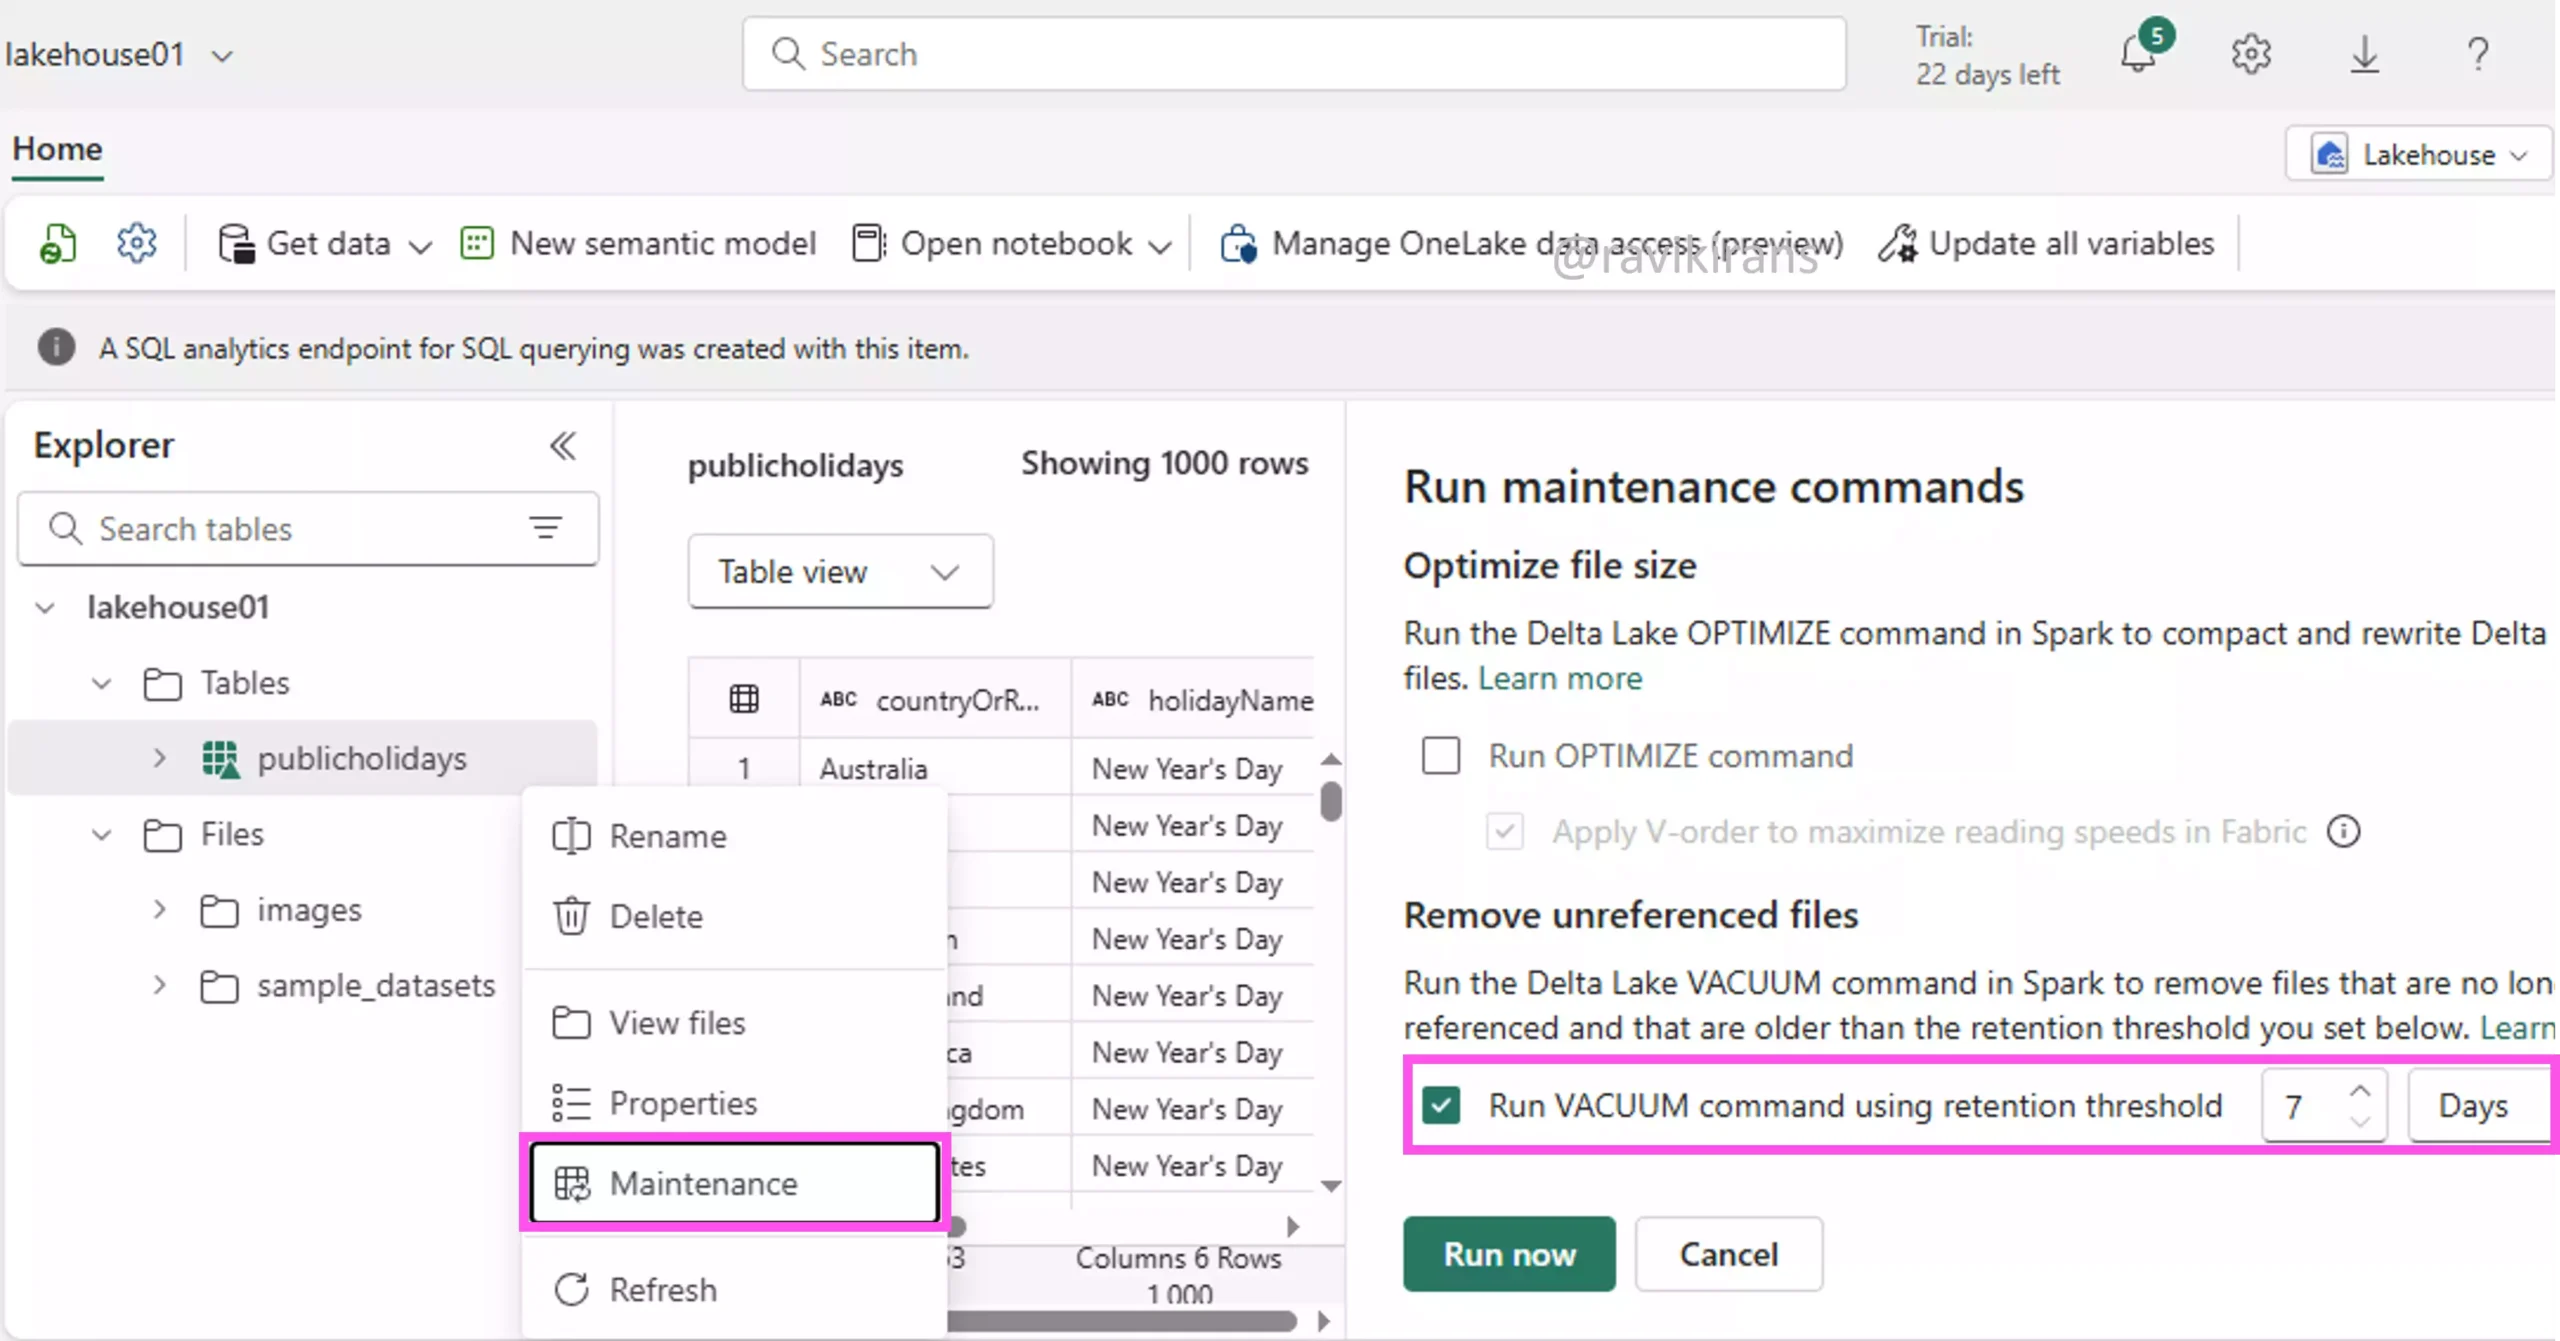Open settings gear in top header

(x=2251, y=54)
